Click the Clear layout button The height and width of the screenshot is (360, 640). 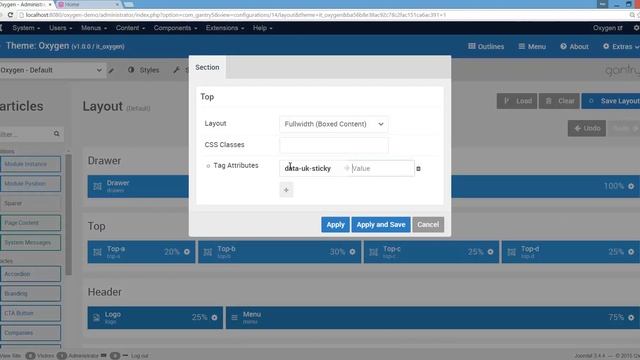click(560, 101)
